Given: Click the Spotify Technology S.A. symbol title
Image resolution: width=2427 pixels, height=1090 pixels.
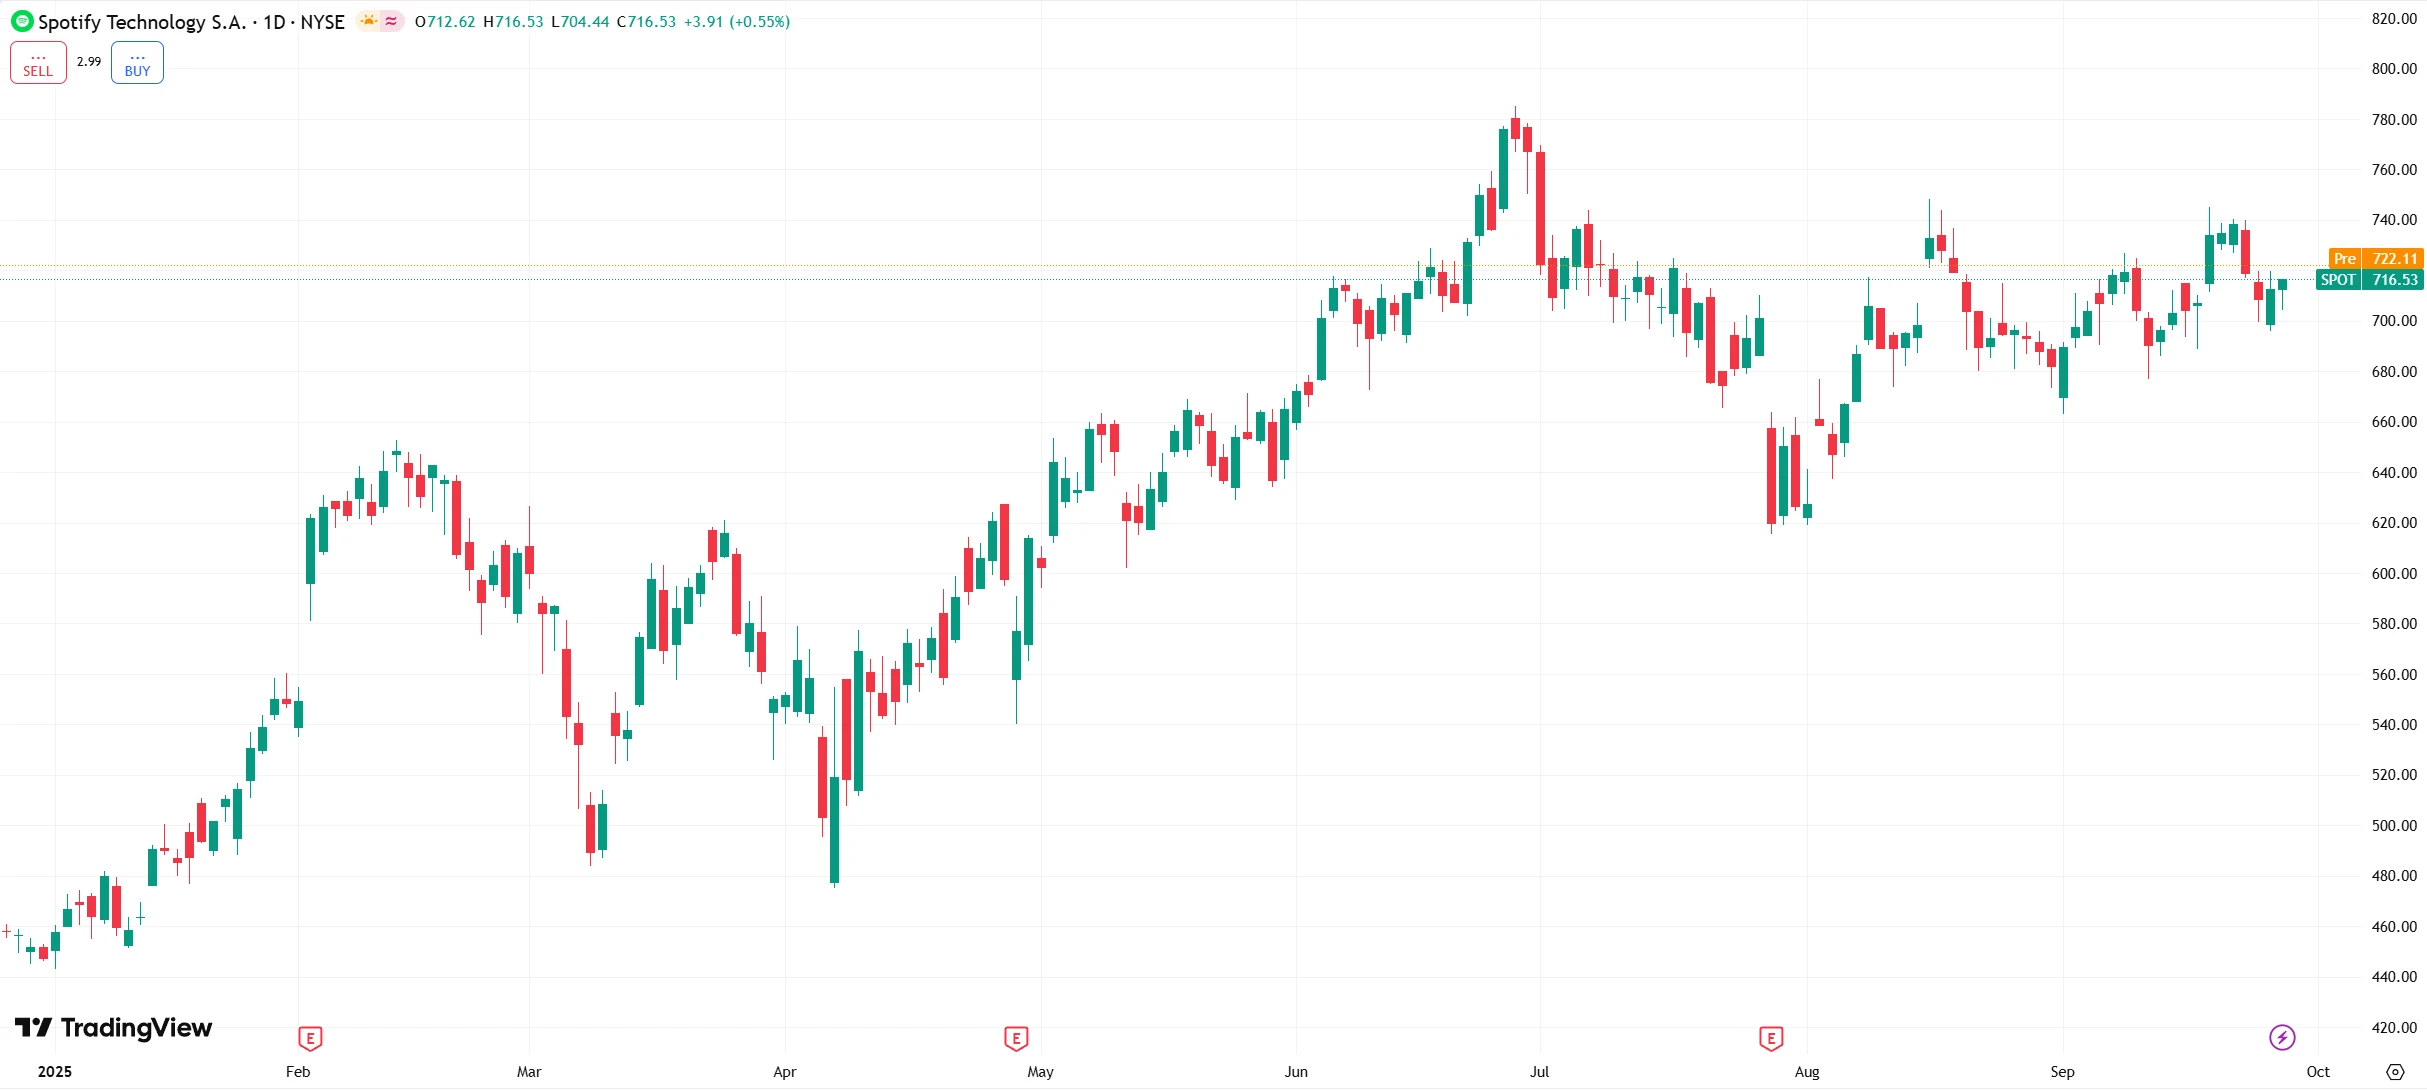Looking at the screenshot, I should (142, 22).
